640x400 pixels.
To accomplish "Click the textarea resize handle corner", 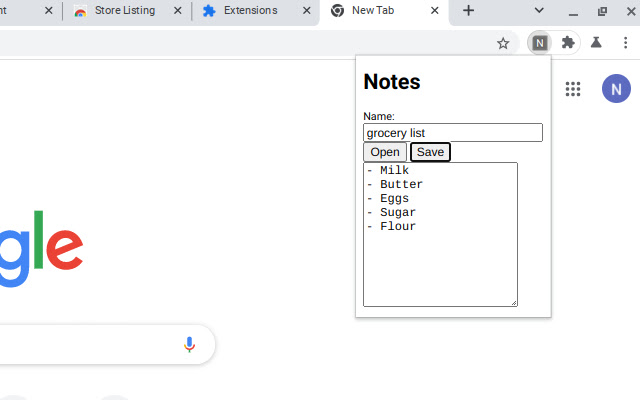I will pos(514,302).
